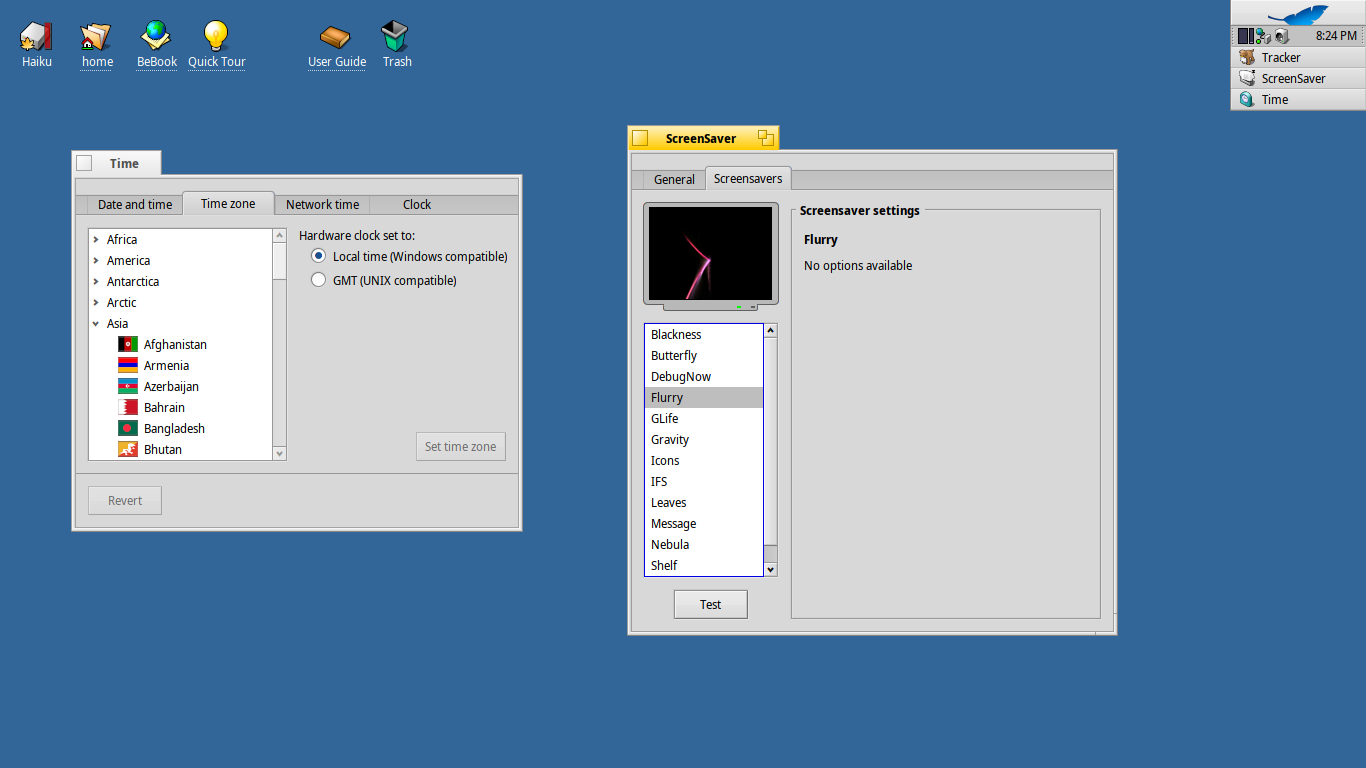Switch to ScreenSaver in the Deskbar
The width and height of the screenshot is (1366, 768).
(x=1298, y=78)
